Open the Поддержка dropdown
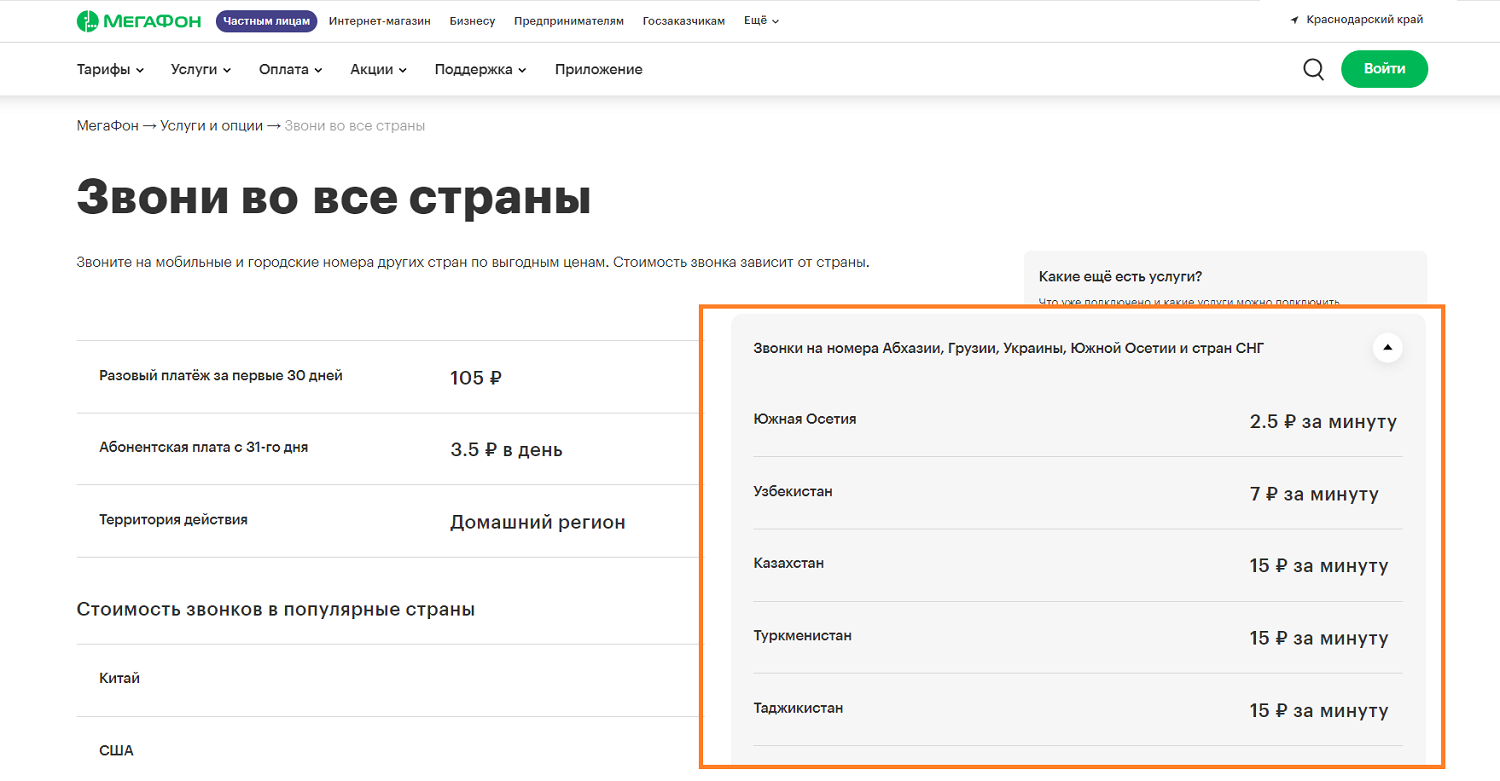The width and height of the screenshot is (1500, 781). 481,69
